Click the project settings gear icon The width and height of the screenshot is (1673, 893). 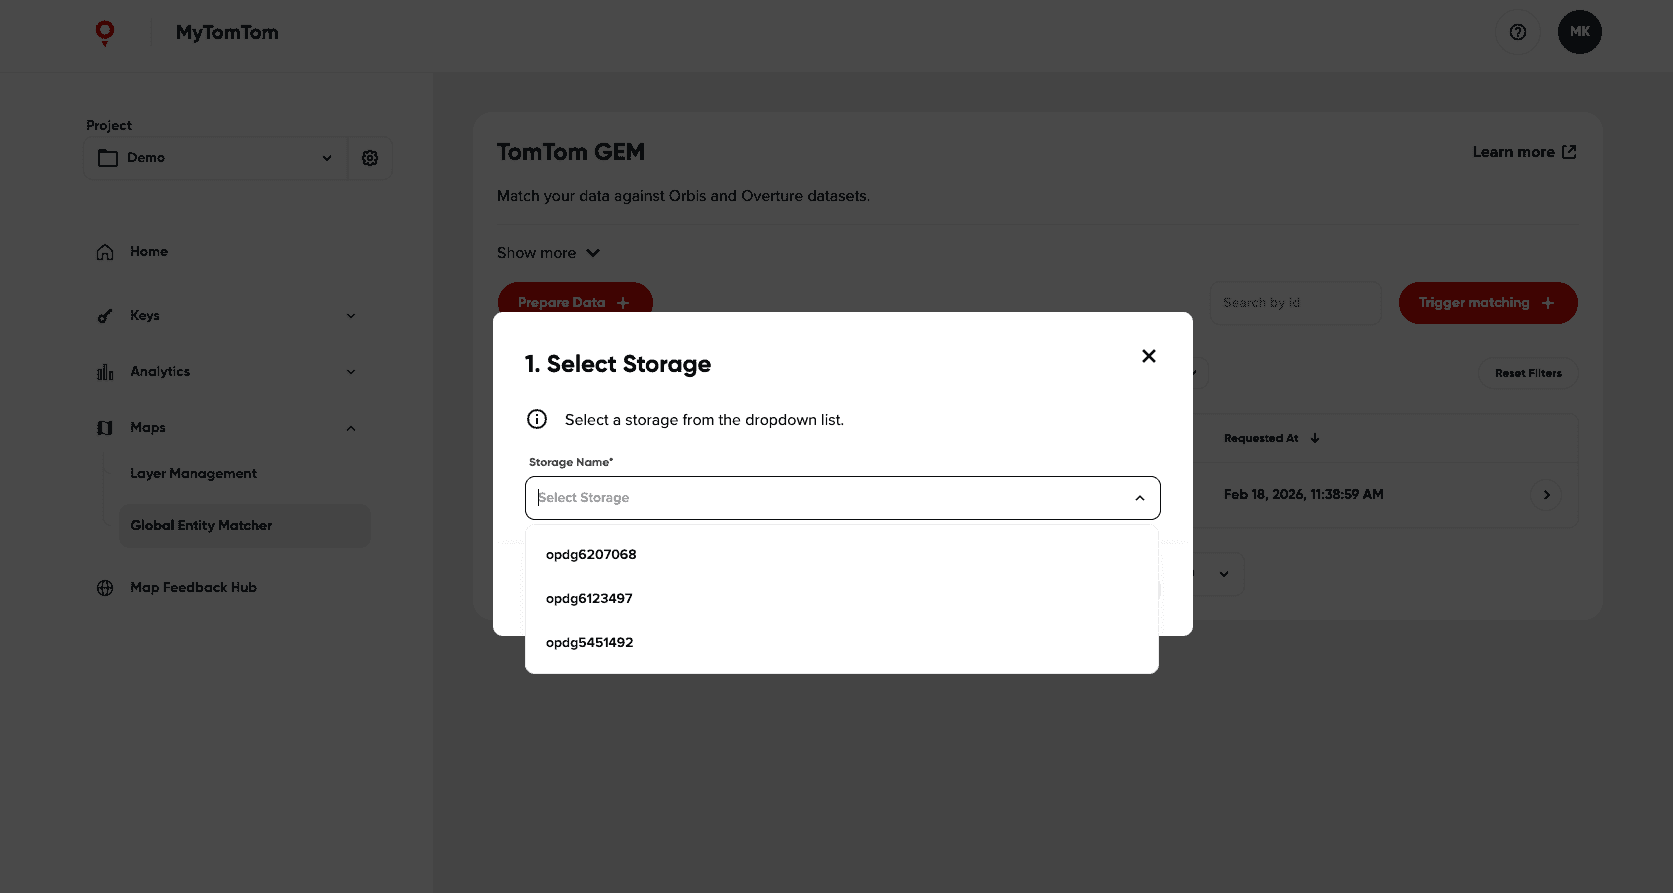(x=370, y=158)
